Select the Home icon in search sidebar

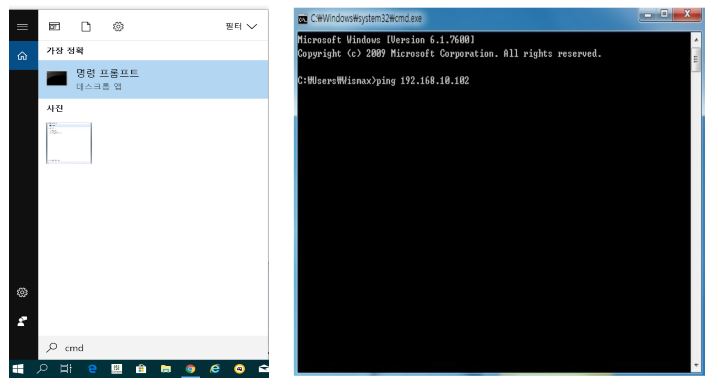tap(22, 56)
